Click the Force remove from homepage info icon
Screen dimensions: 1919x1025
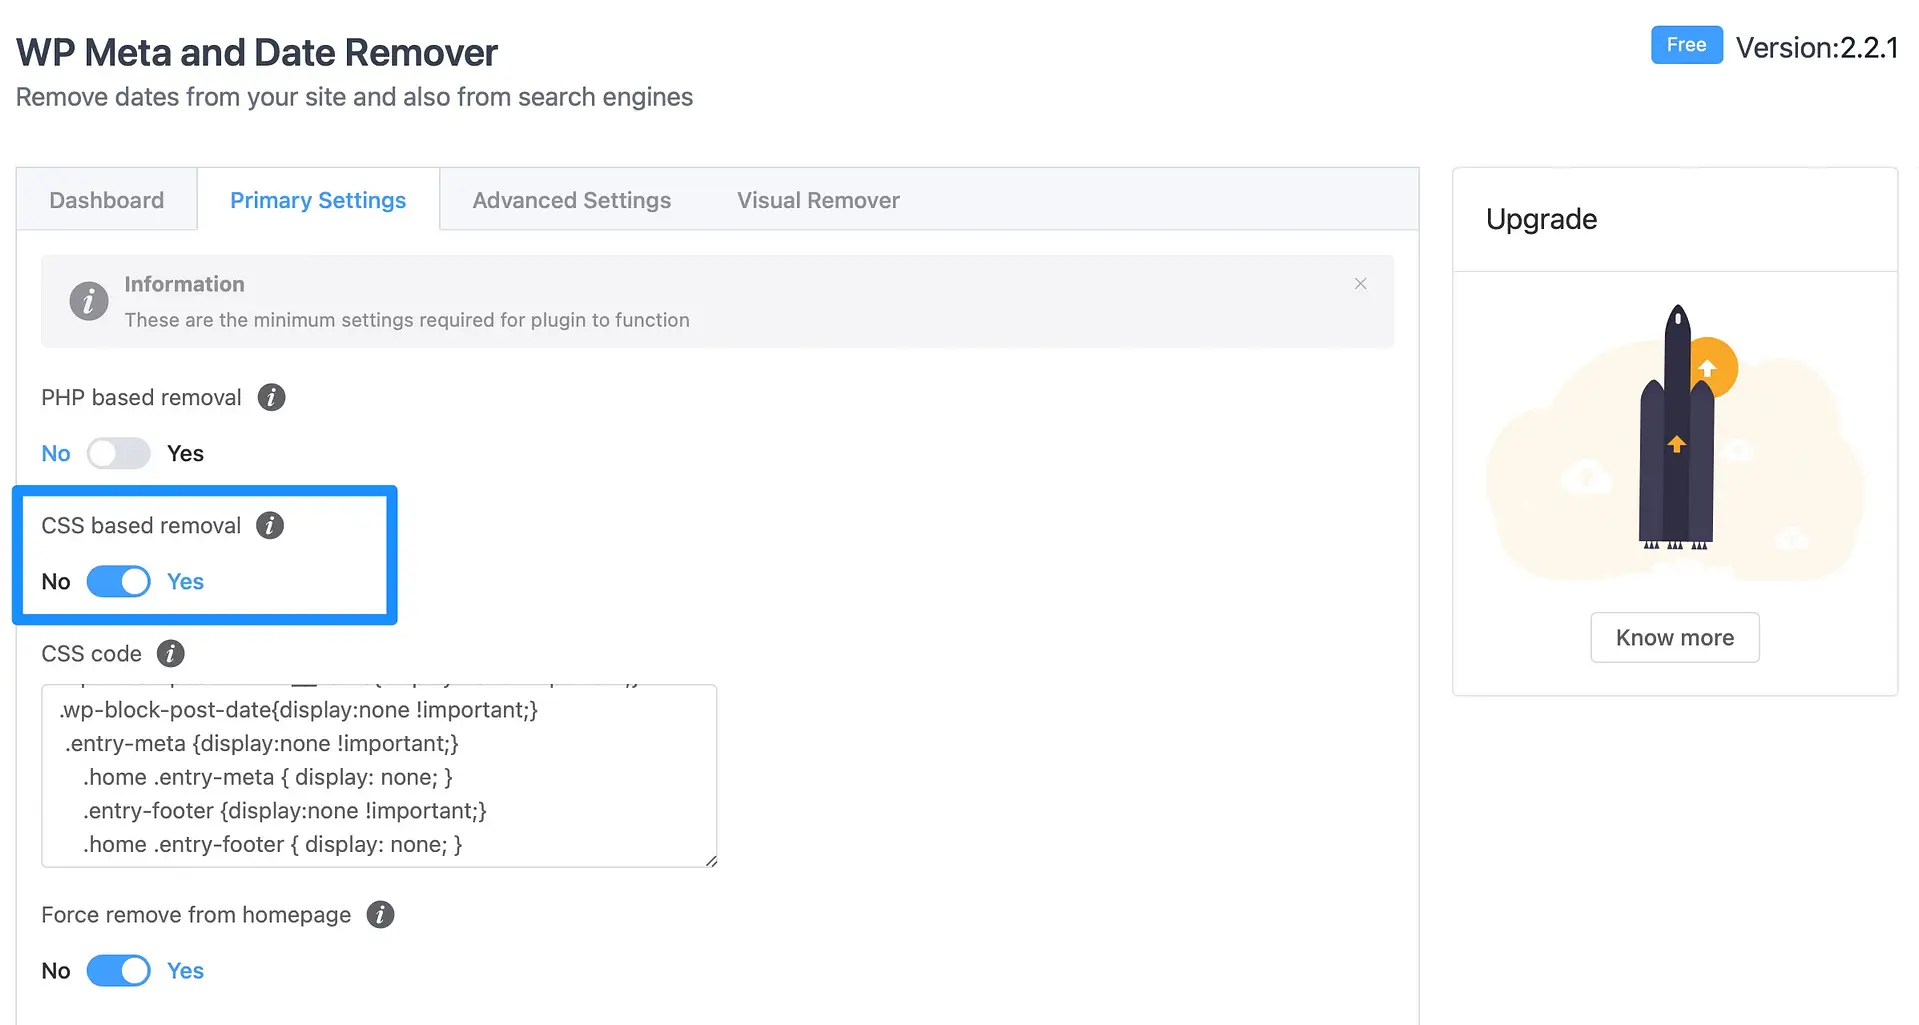(x=379, y=914)
